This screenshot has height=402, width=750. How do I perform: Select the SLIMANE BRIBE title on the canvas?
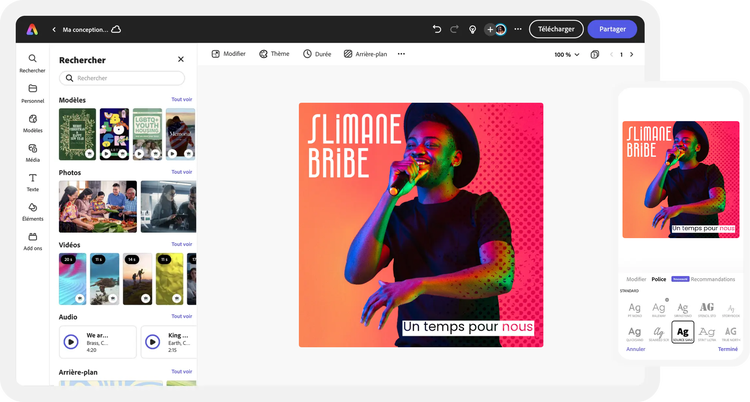point(354,146)
